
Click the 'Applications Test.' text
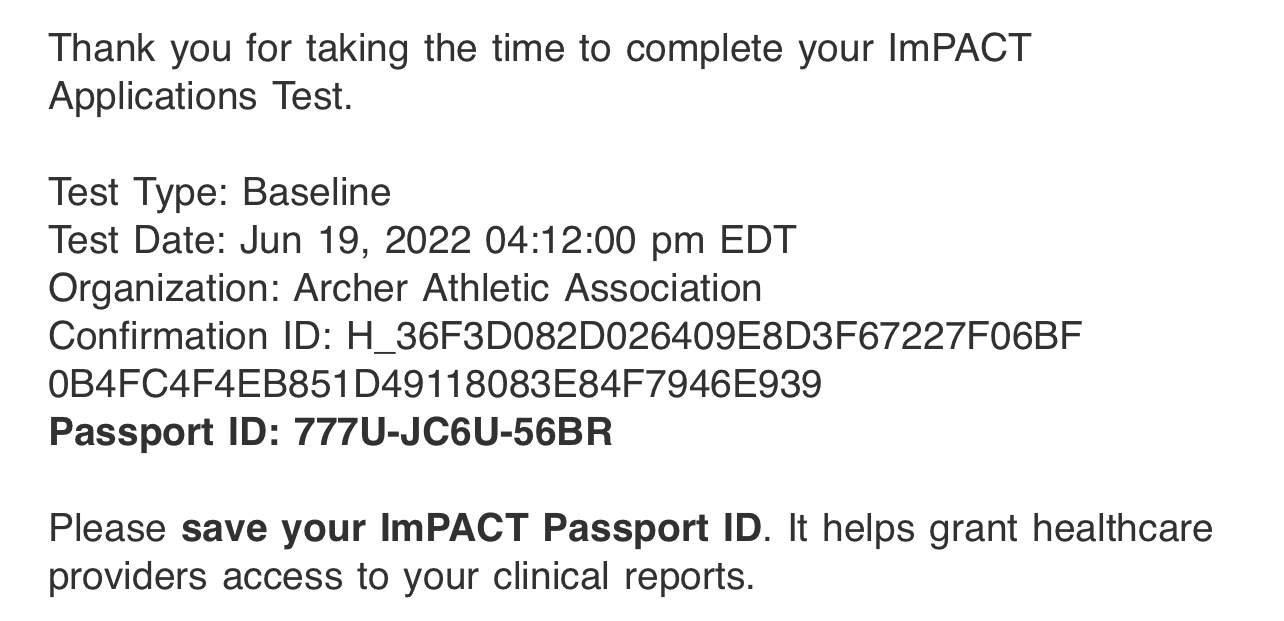(x=200, y=97)
